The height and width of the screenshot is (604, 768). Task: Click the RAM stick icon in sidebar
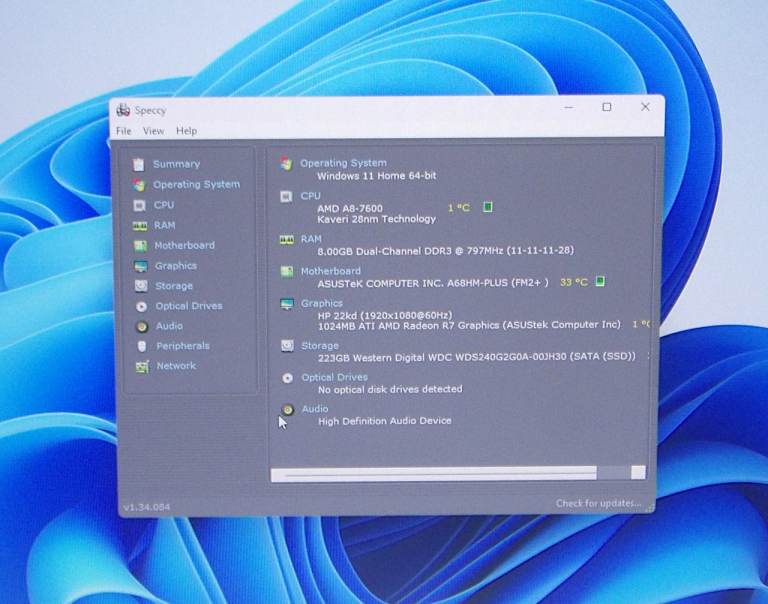click(140, 225)
